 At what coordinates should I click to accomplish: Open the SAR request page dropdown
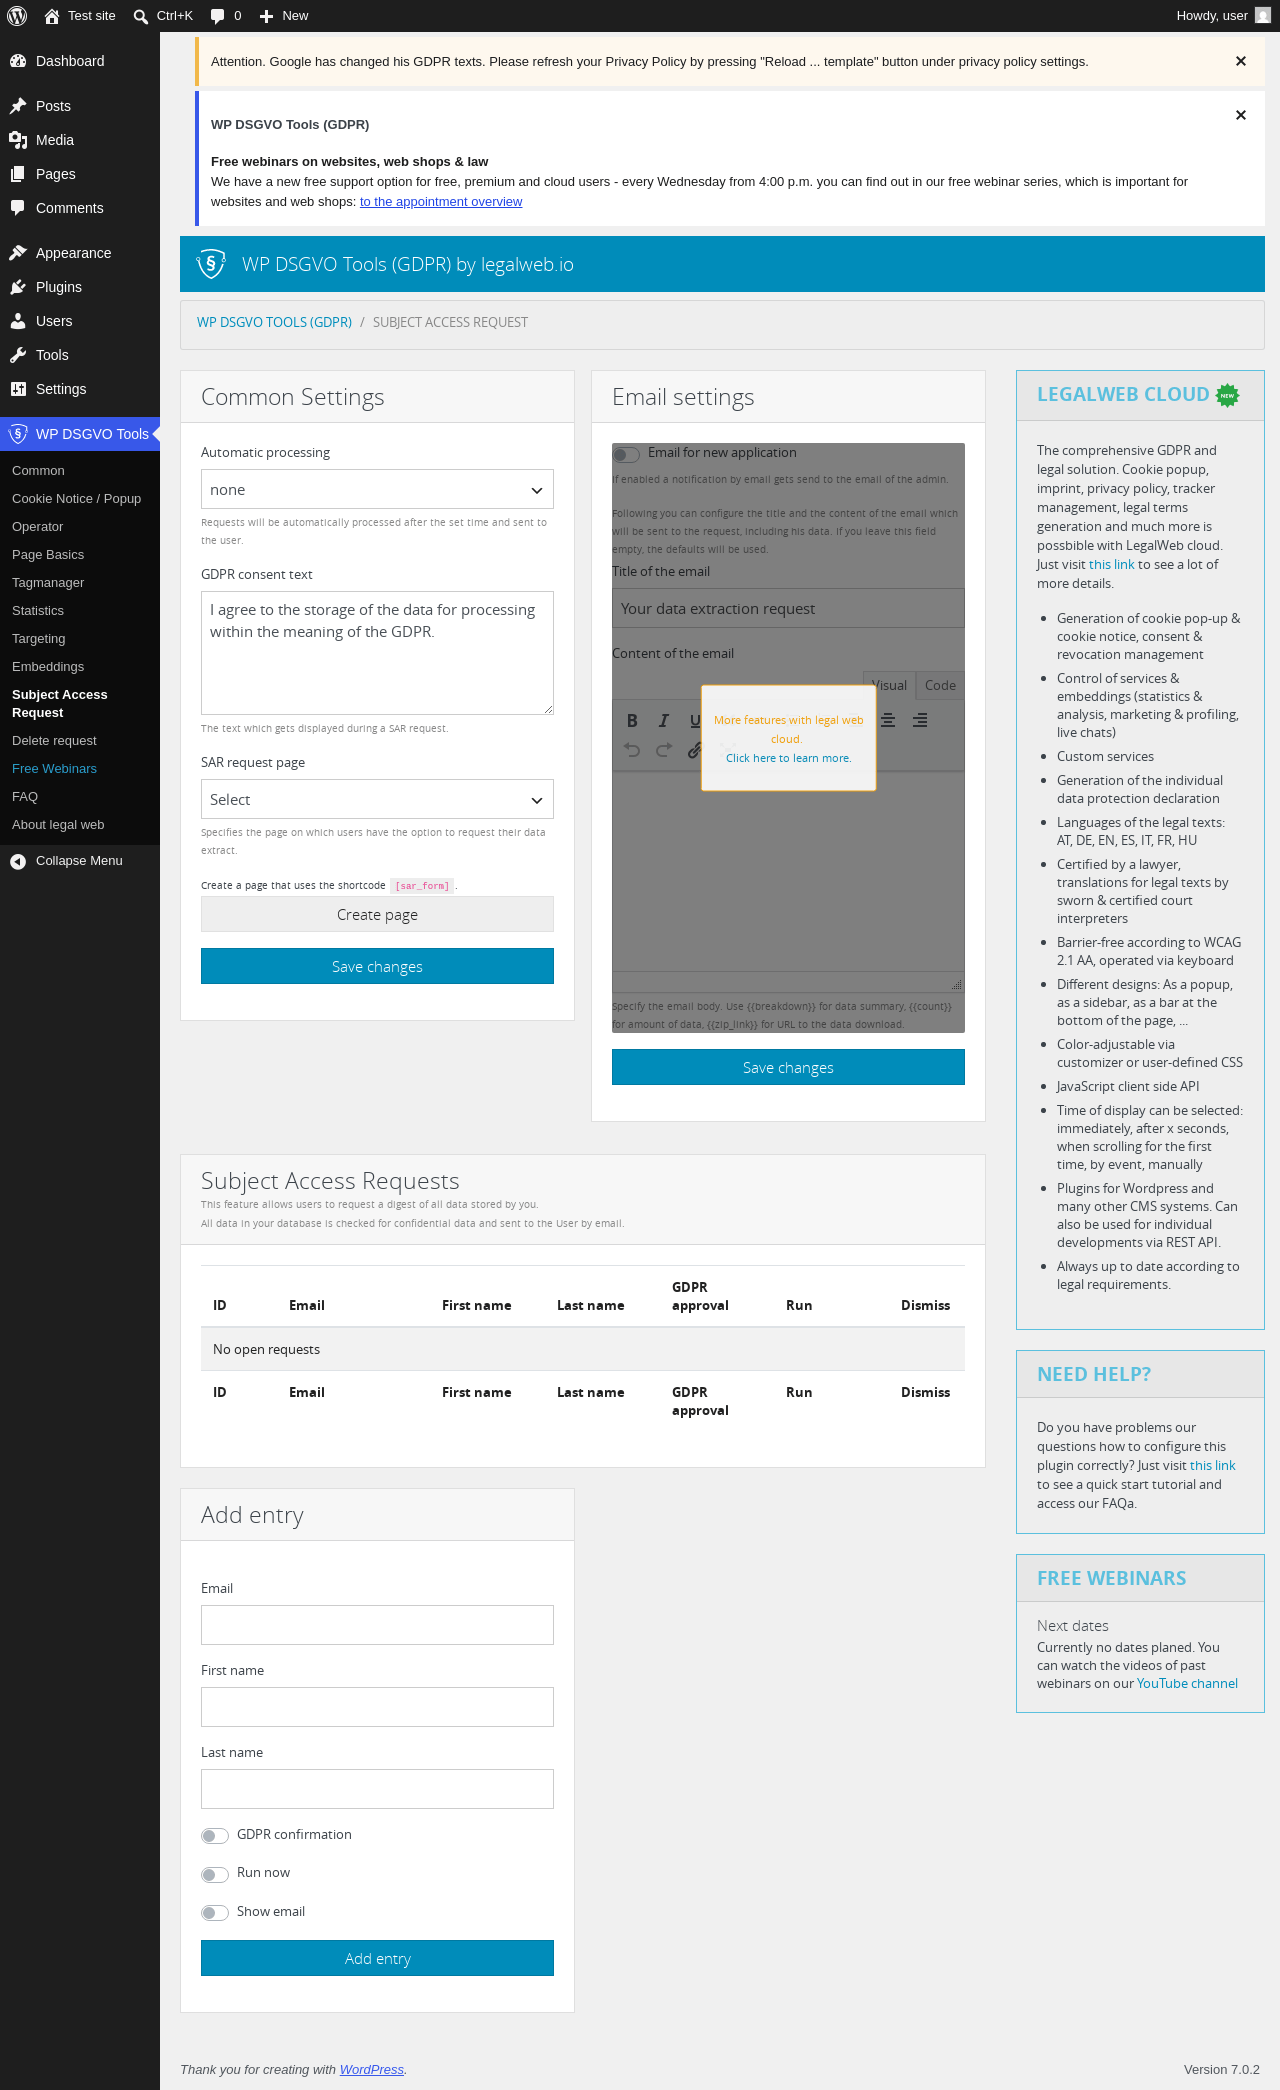click(x=377, y=800)
